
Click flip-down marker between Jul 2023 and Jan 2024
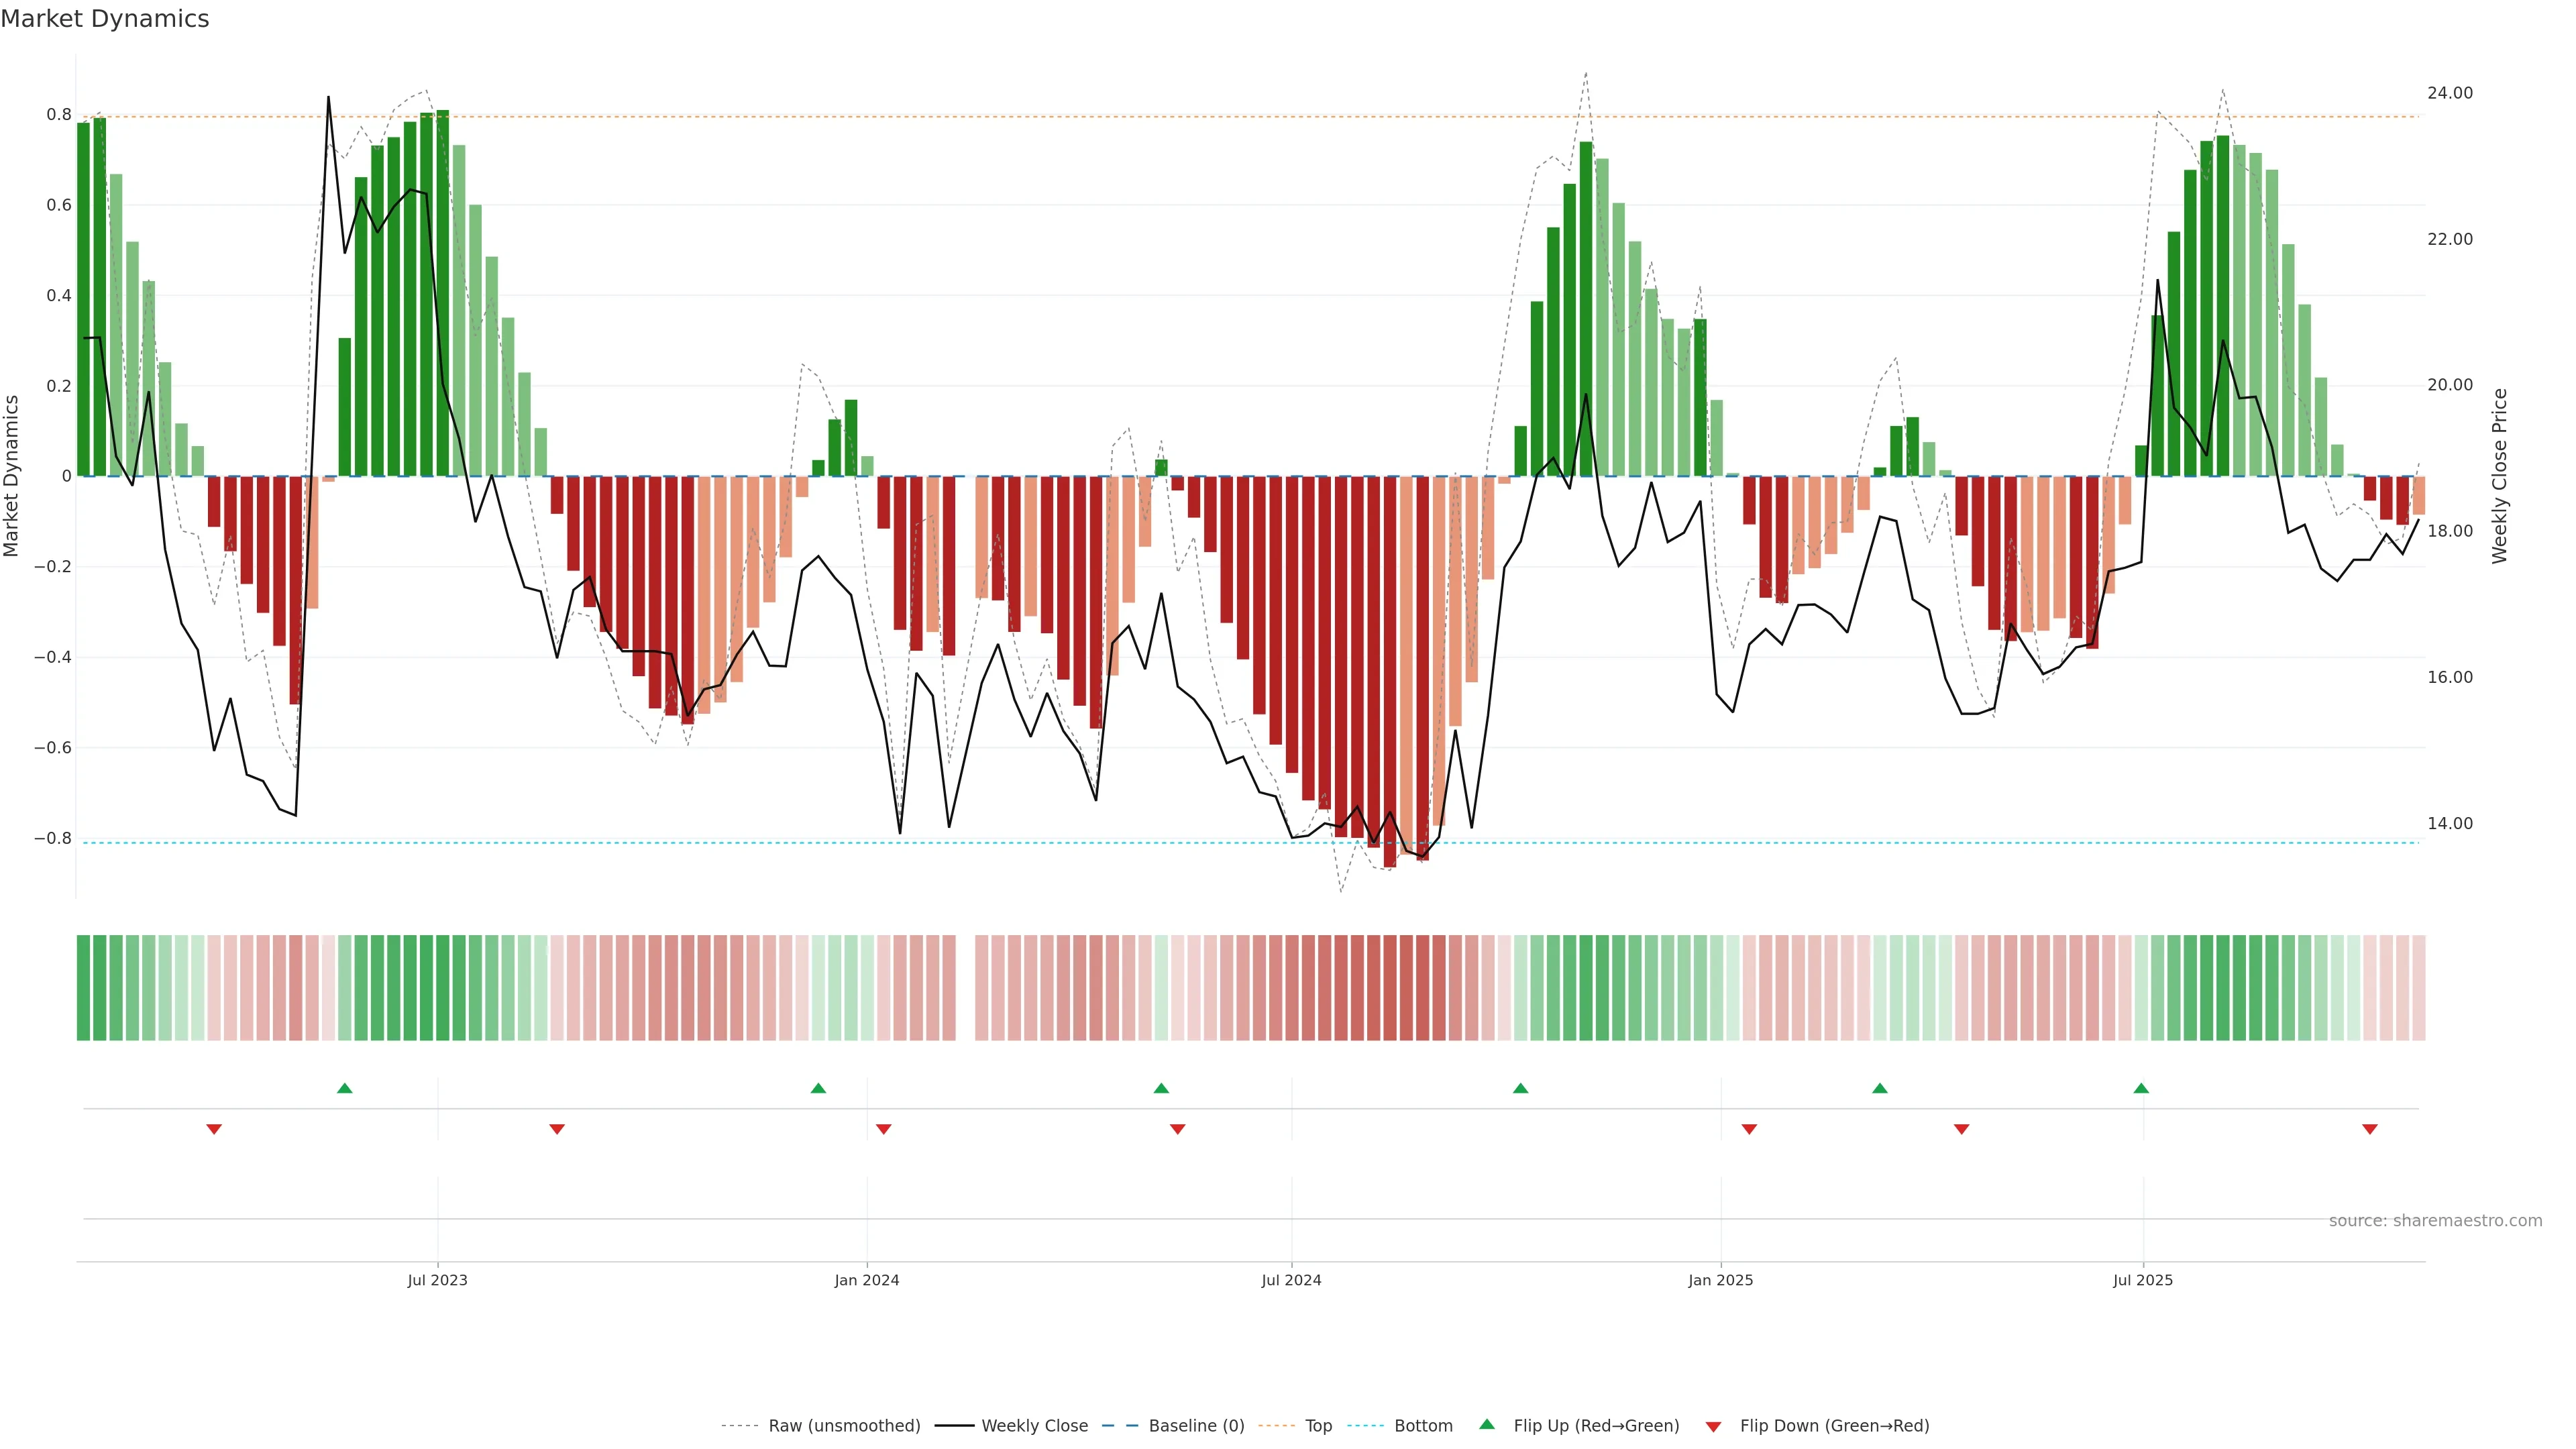[x=557, y=1129]
